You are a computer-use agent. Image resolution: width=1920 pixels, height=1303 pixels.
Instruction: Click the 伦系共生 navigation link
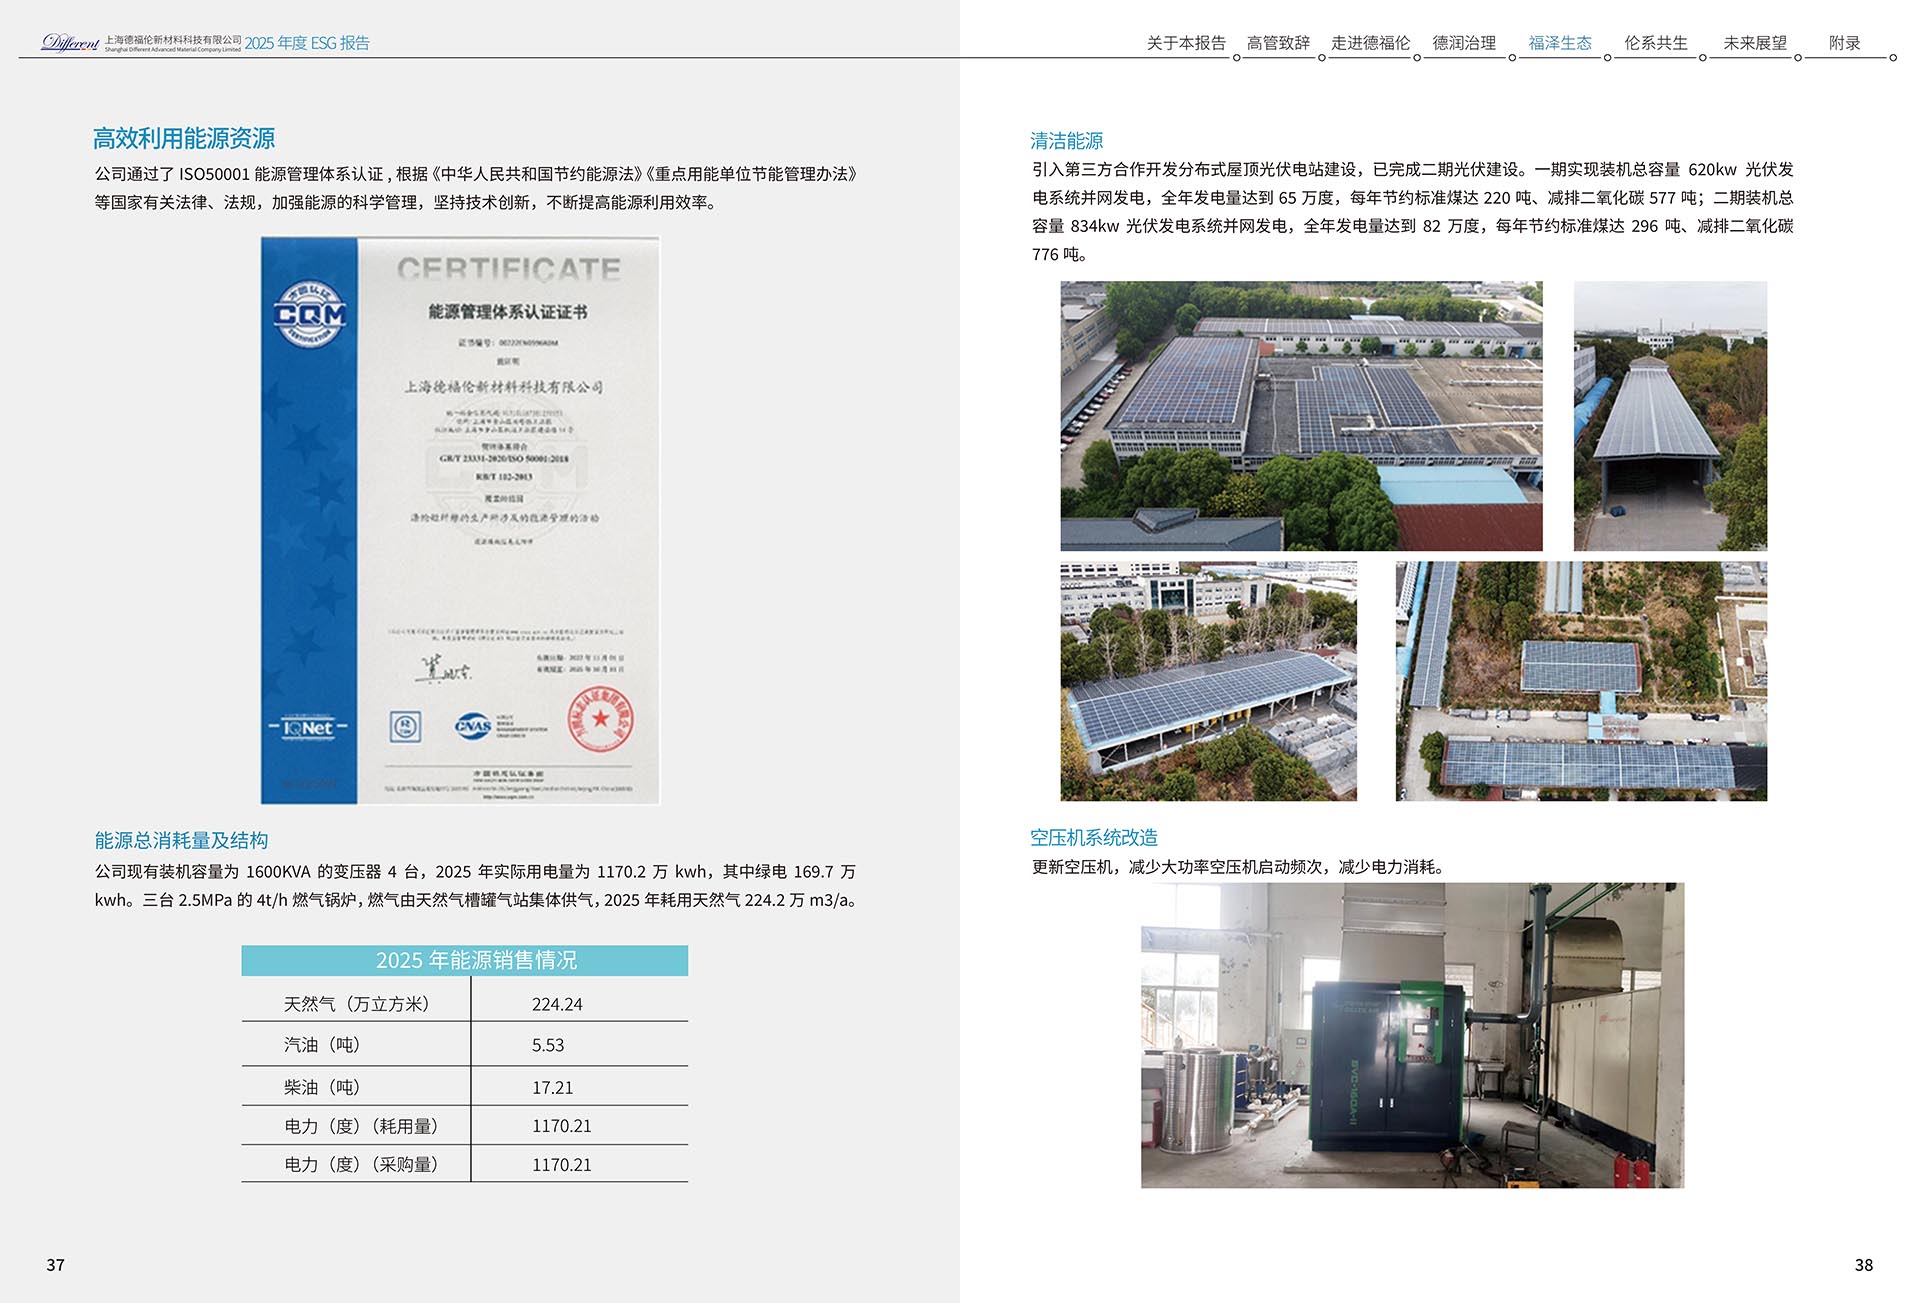(1655, 42)
